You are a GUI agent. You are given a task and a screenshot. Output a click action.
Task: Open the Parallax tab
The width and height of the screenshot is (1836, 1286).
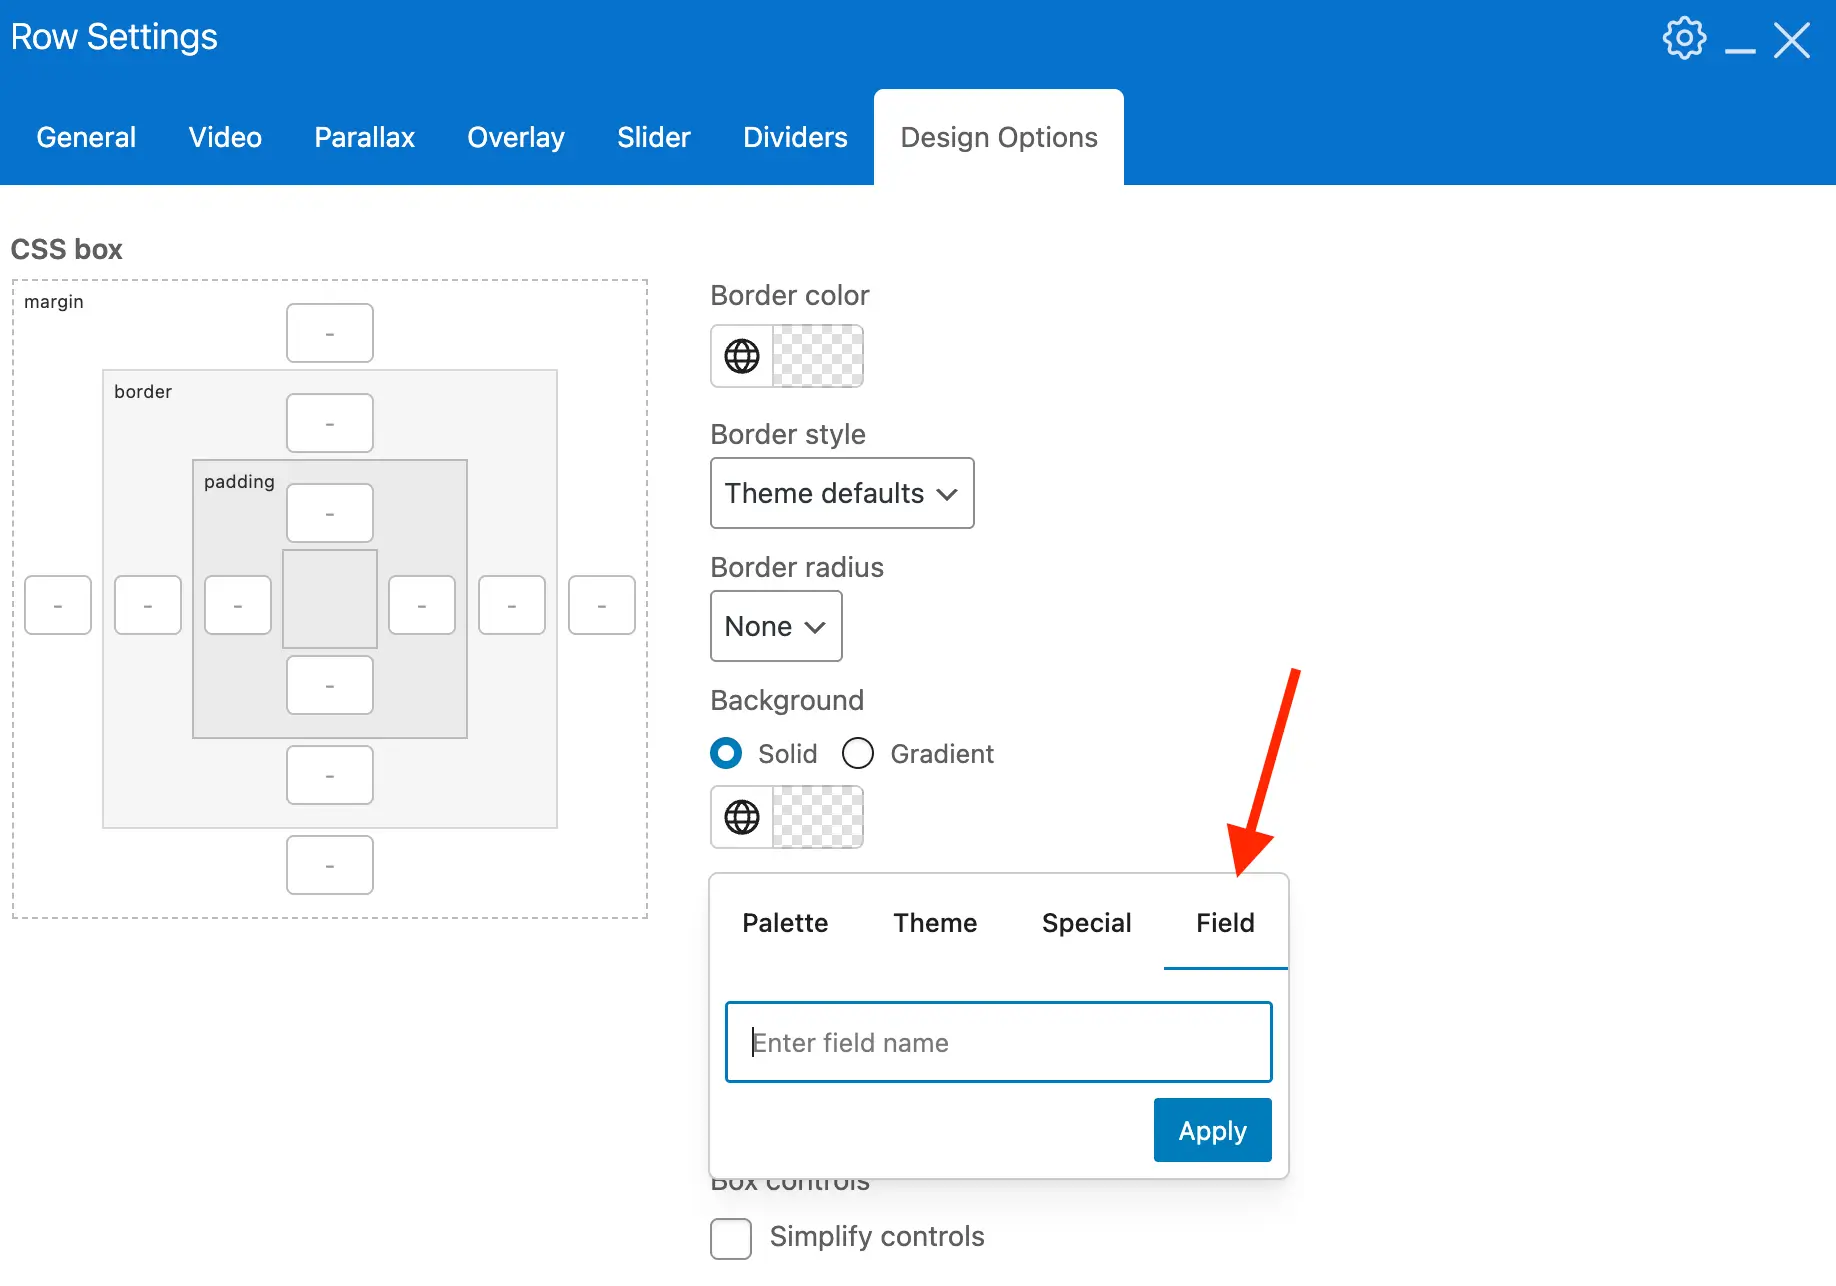[364, 137]
